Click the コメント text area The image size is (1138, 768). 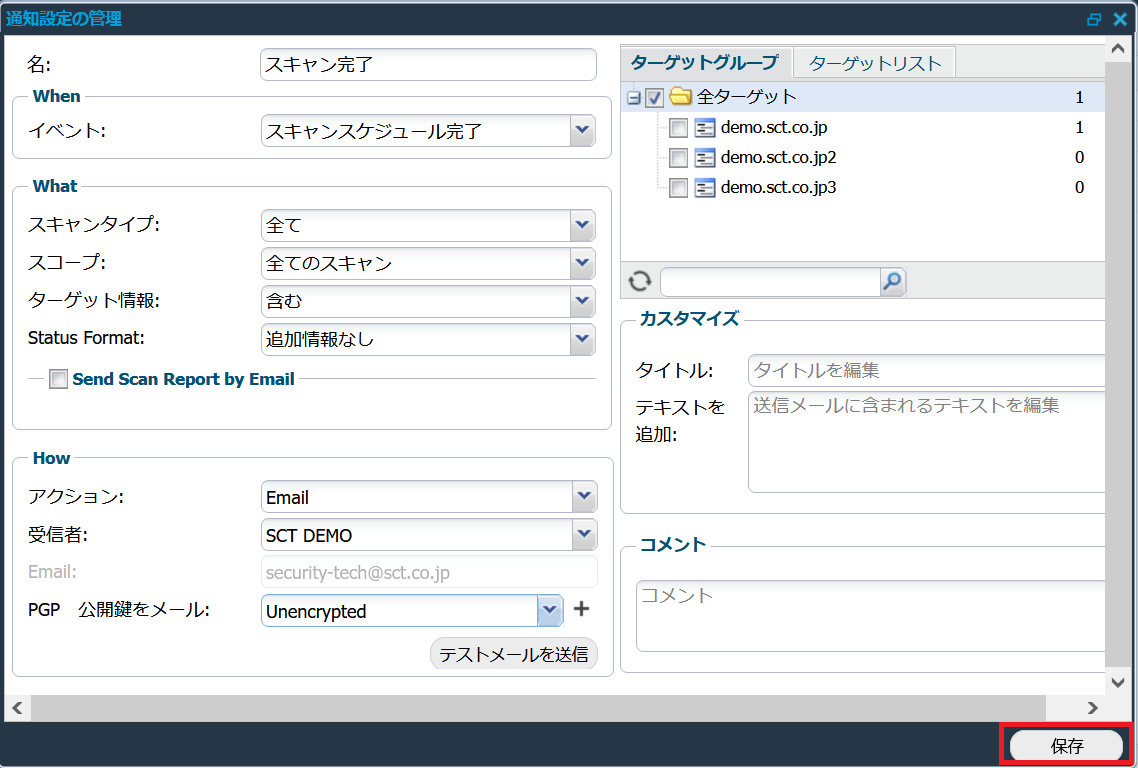[871, 616]
